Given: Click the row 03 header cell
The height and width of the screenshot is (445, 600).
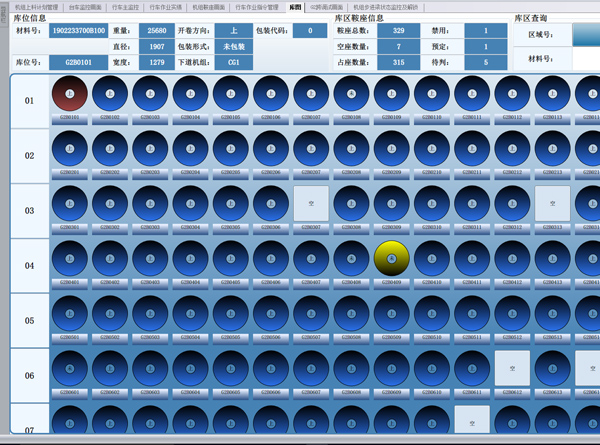Looking at the screenshot, I should coord(29,211).
